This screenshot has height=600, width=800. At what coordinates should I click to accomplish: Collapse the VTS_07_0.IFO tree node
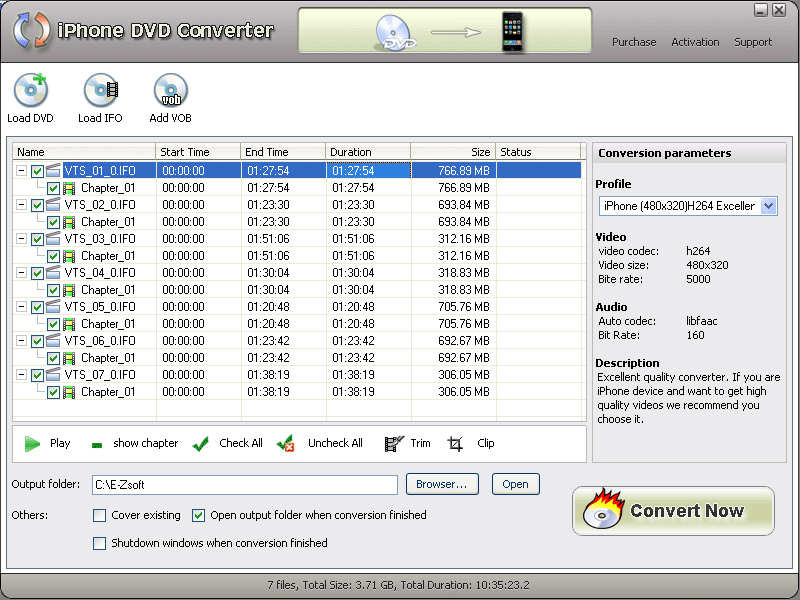21,374
